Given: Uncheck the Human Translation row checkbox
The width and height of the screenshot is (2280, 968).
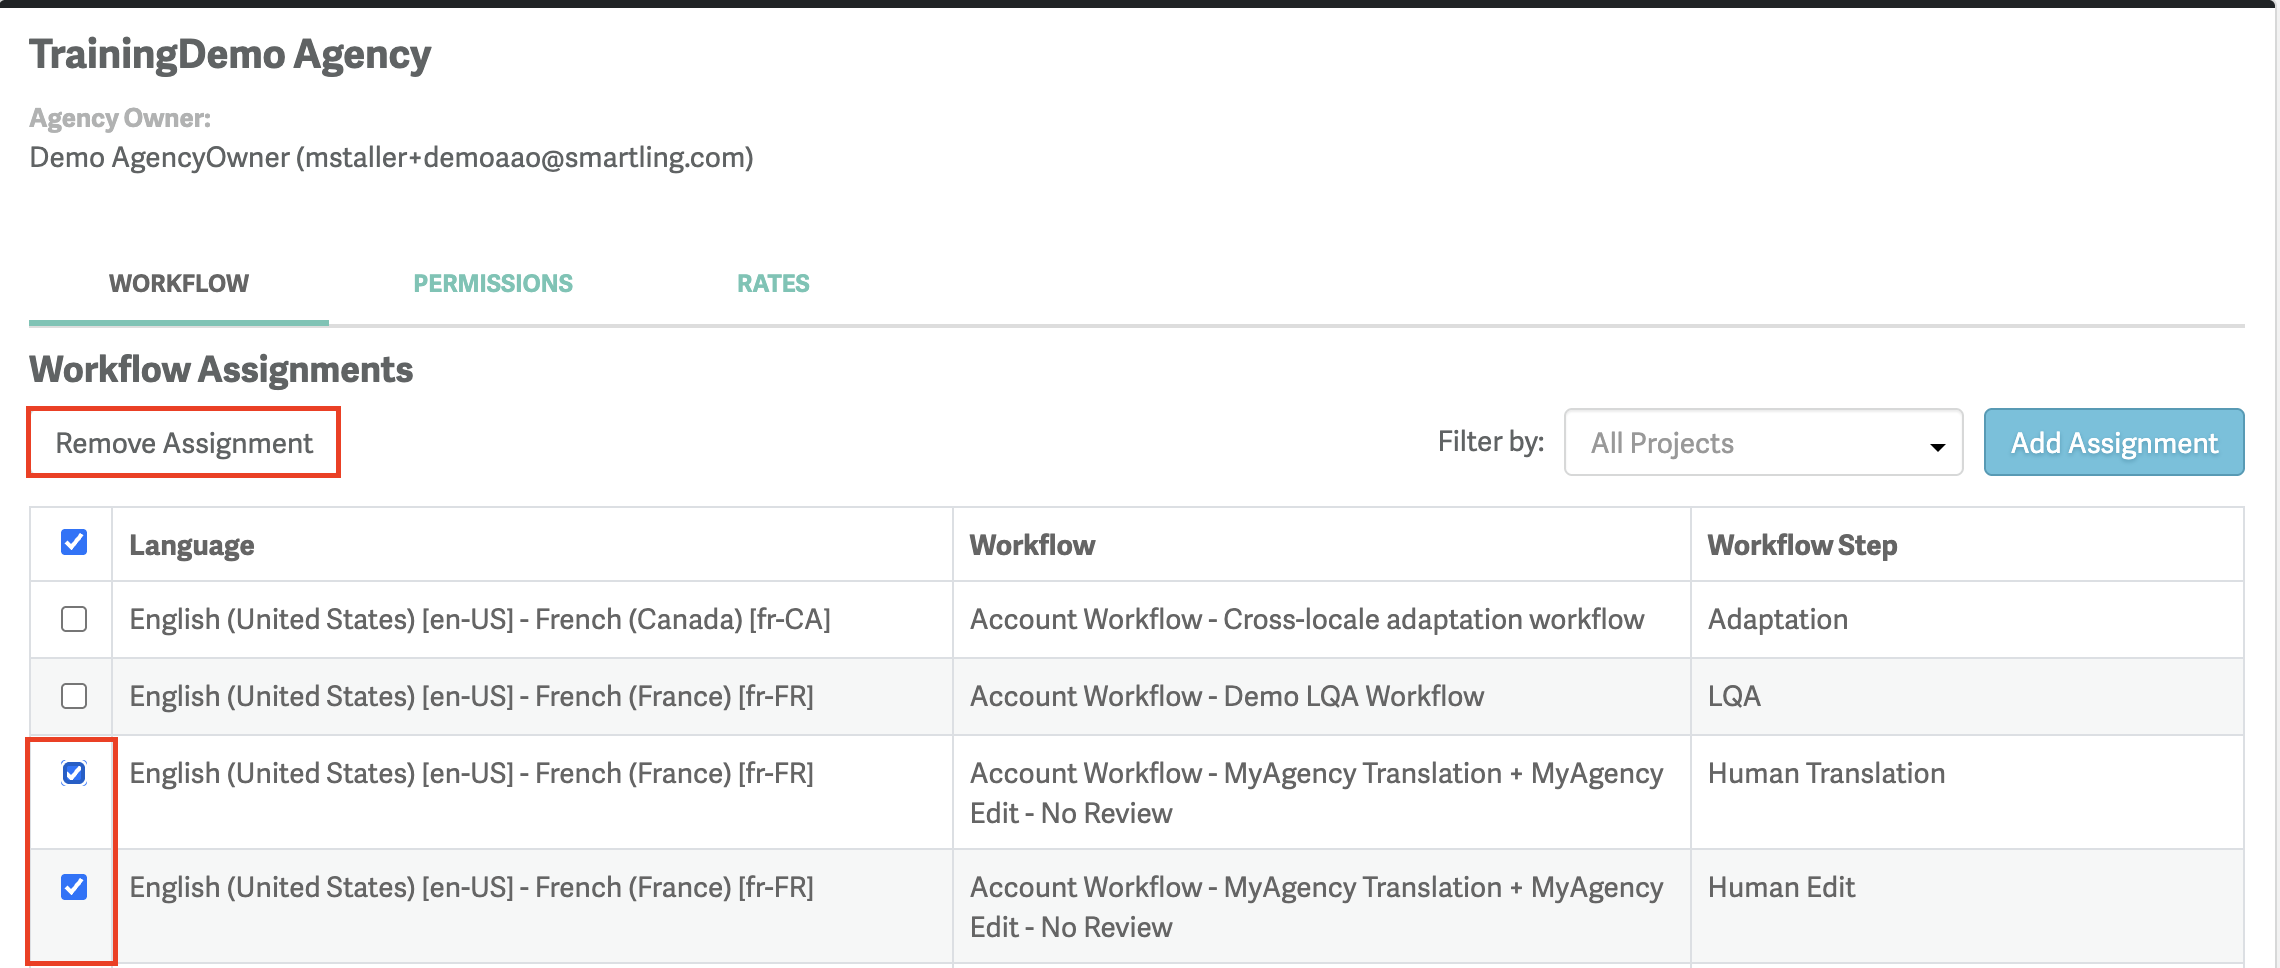Looking at the screenshot, I should pyautogui.click(x=74, y=773).
